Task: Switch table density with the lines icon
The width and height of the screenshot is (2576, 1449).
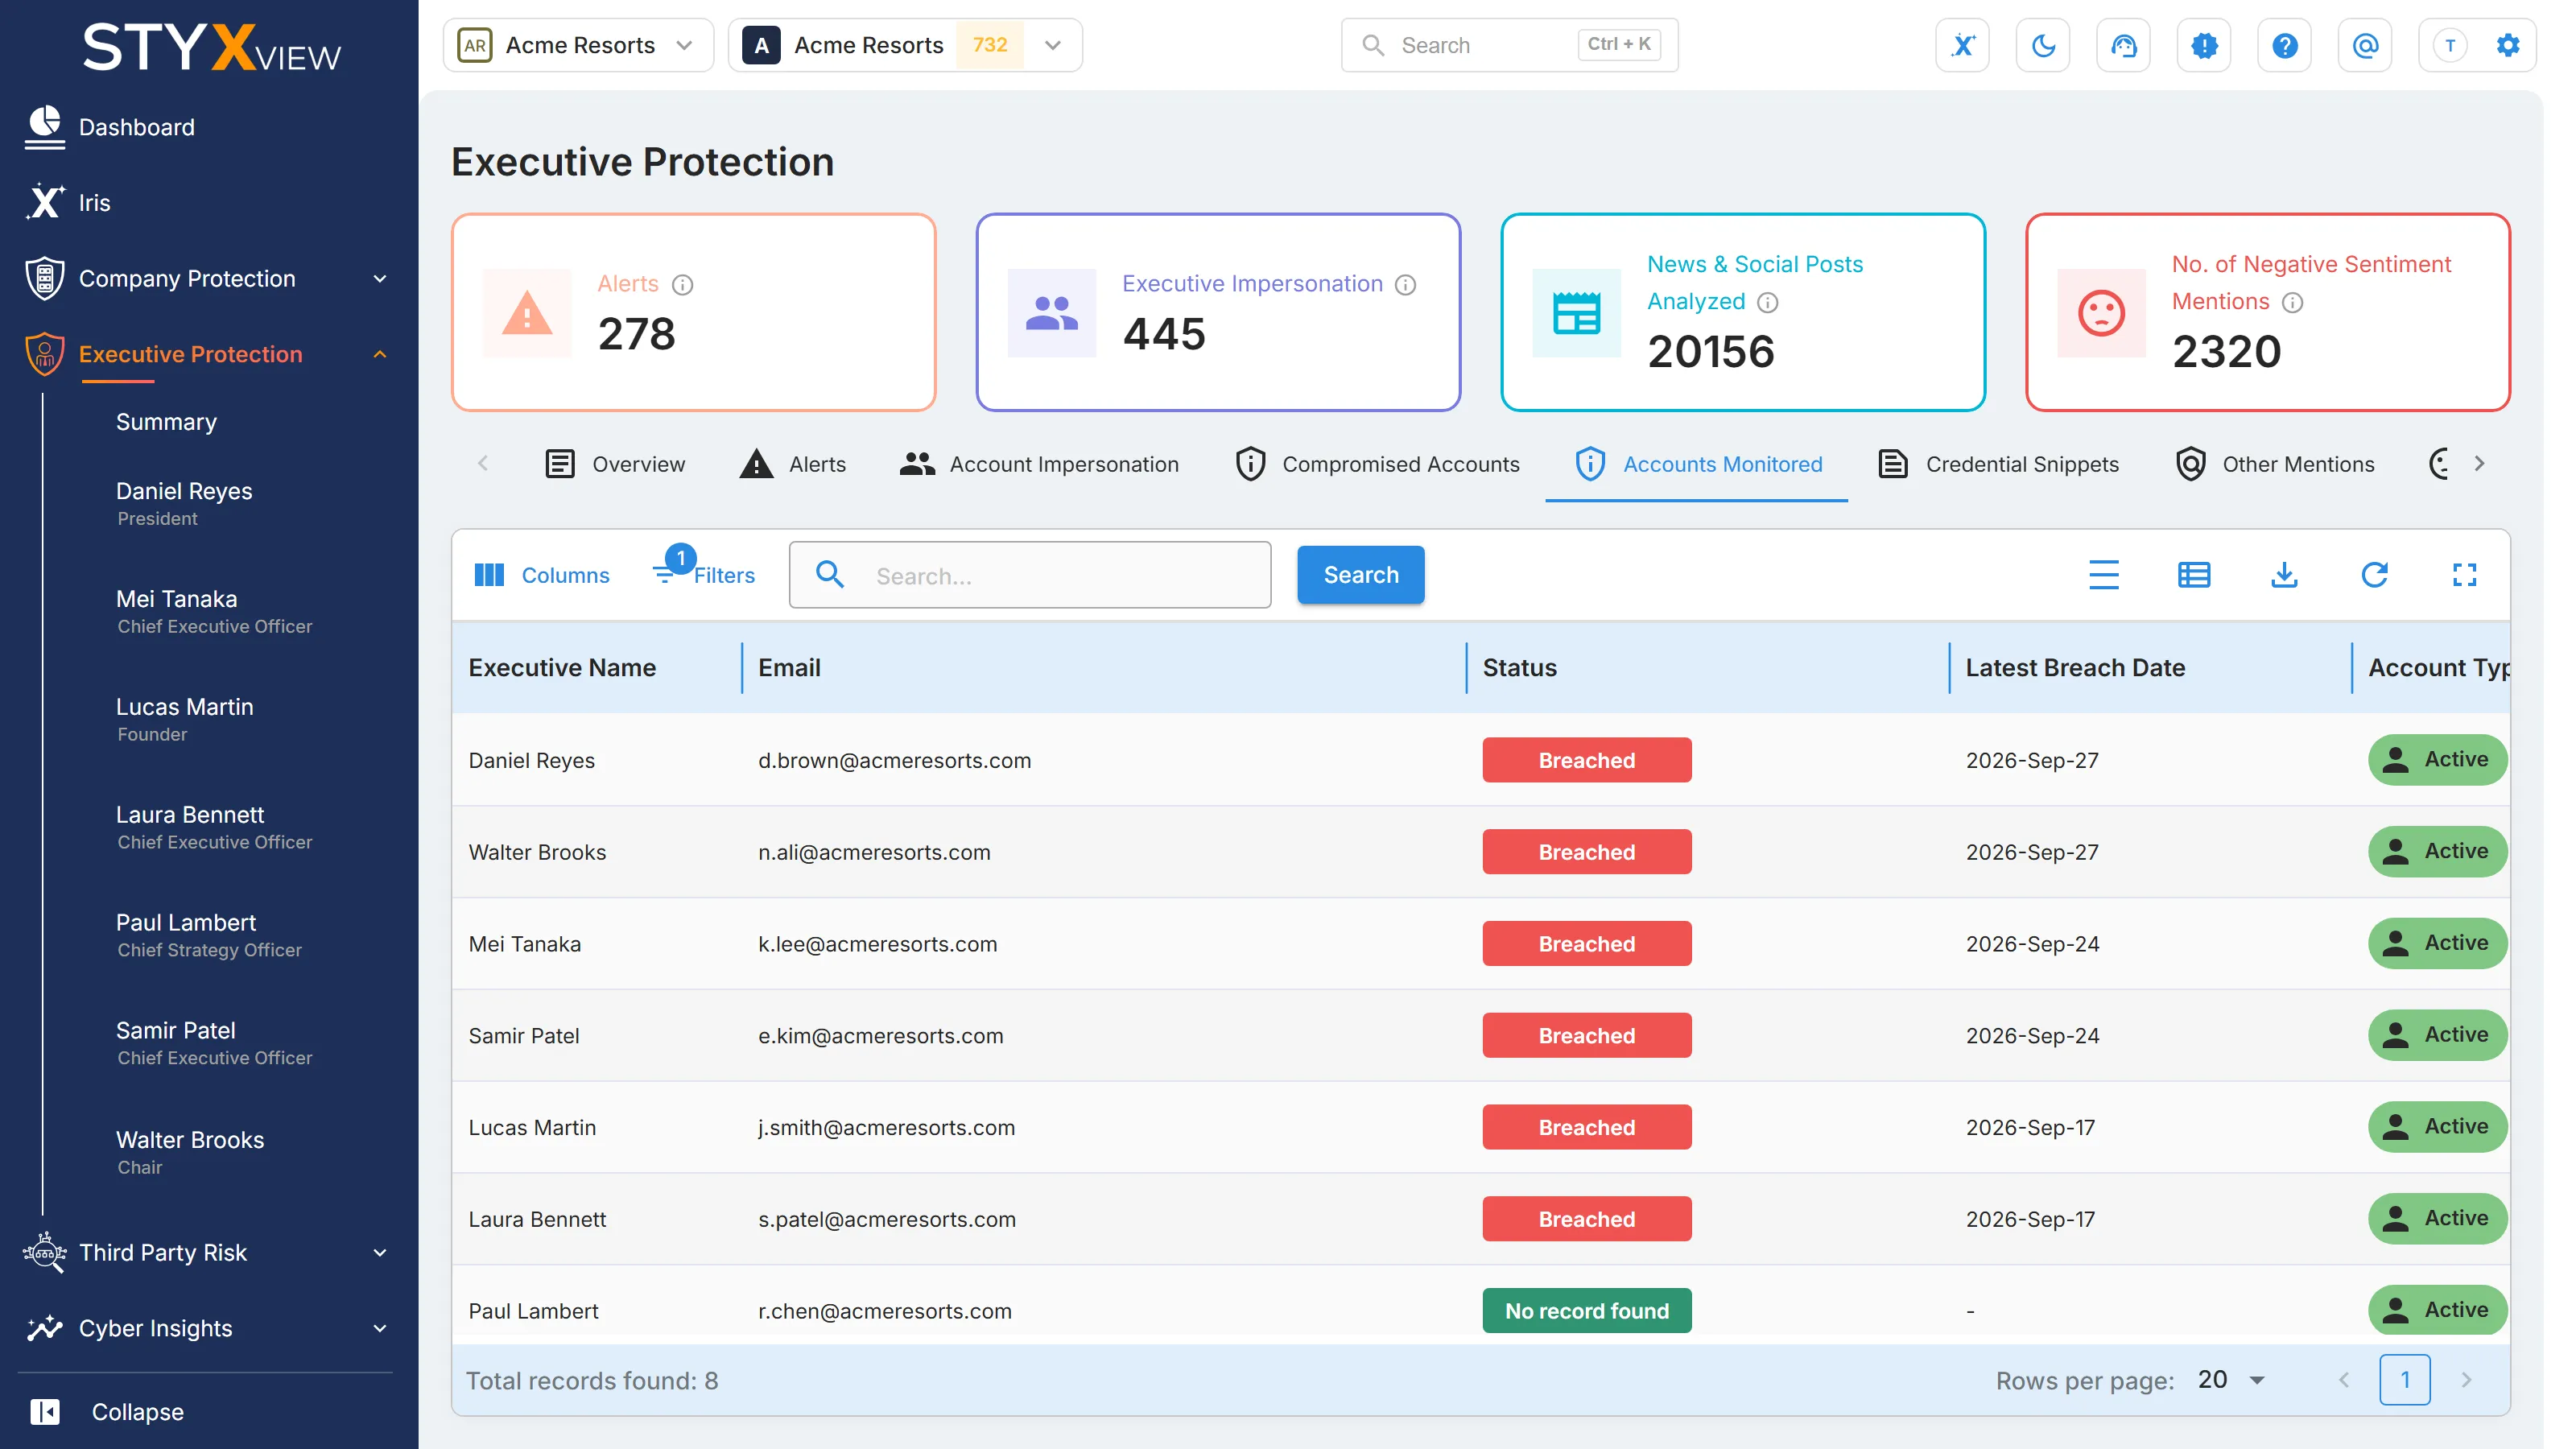Action: pos(2104,575)
